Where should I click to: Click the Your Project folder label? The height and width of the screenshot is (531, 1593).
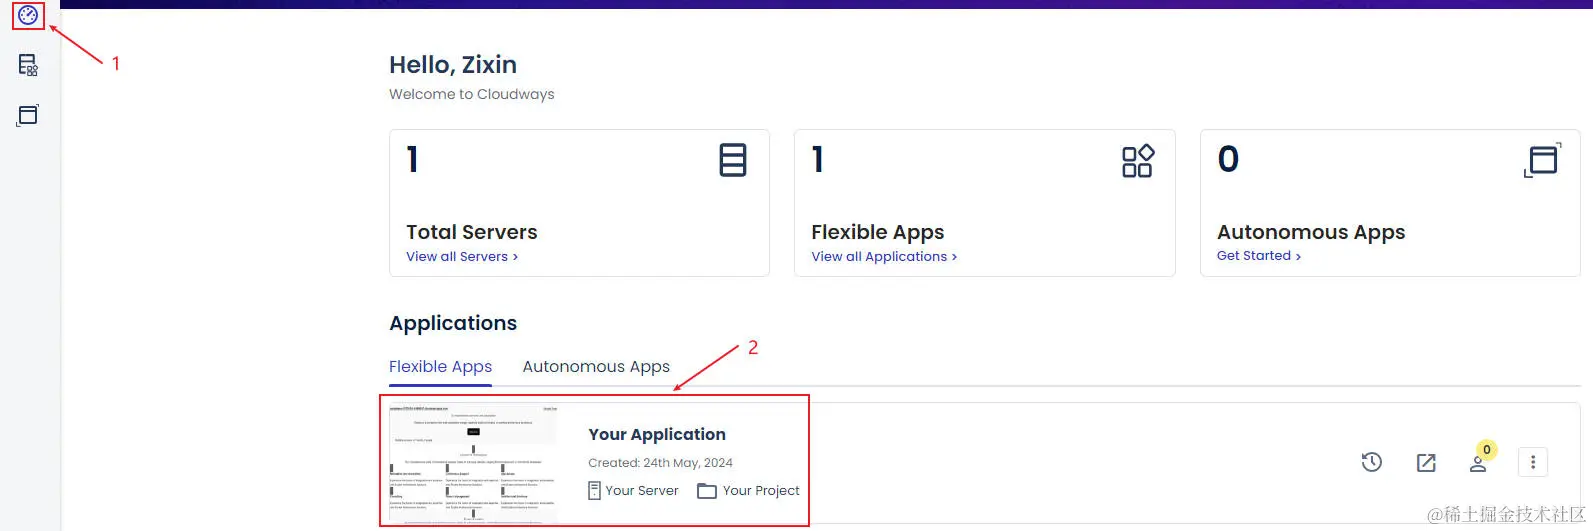(749, 490)
